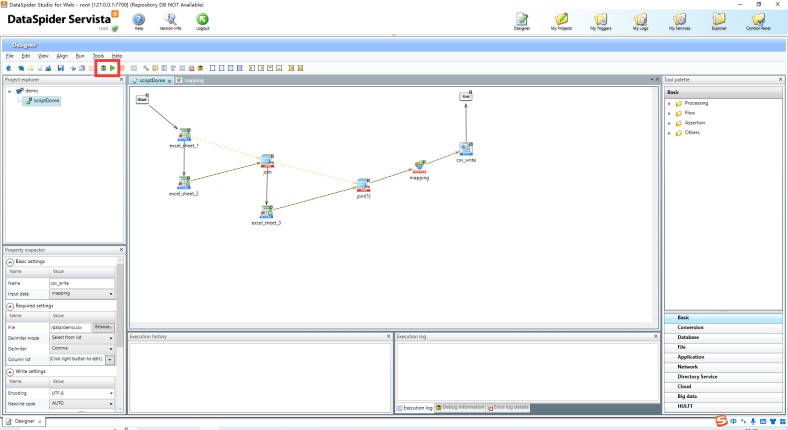Select the mapping component icon on canvas

click(x=420, y=166)
